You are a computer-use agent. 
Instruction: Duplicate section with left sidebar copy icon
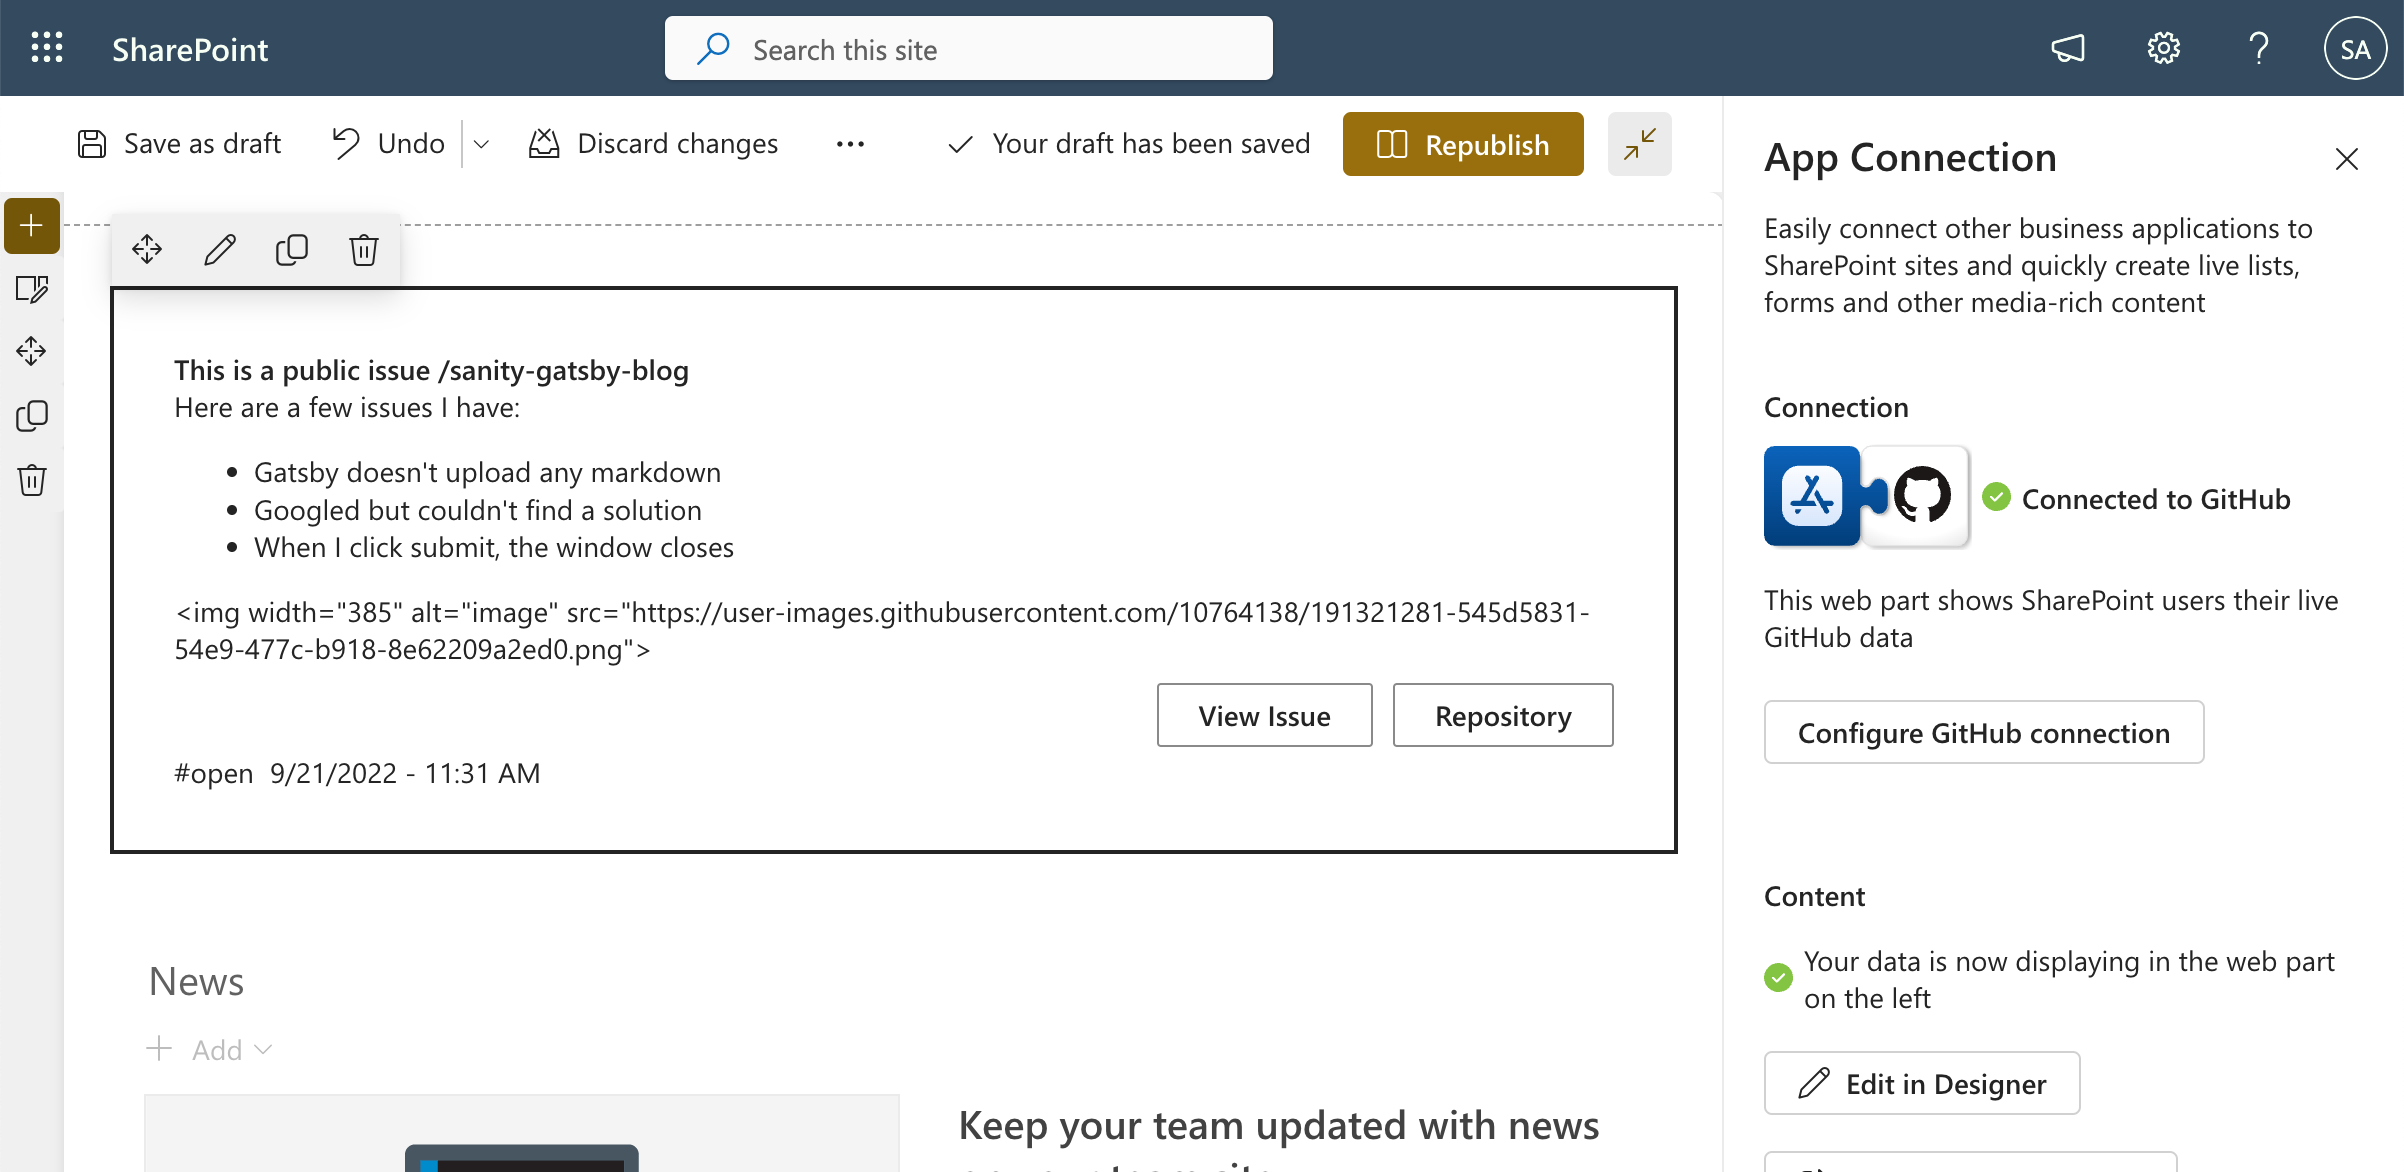(32, 415)
